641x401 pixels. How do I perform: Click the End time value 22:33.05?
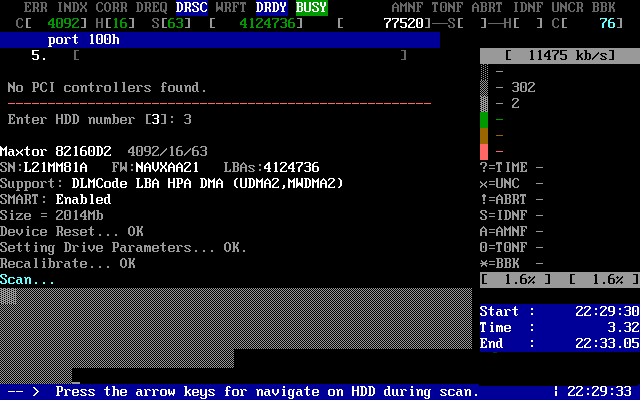[x=600, y=343]
